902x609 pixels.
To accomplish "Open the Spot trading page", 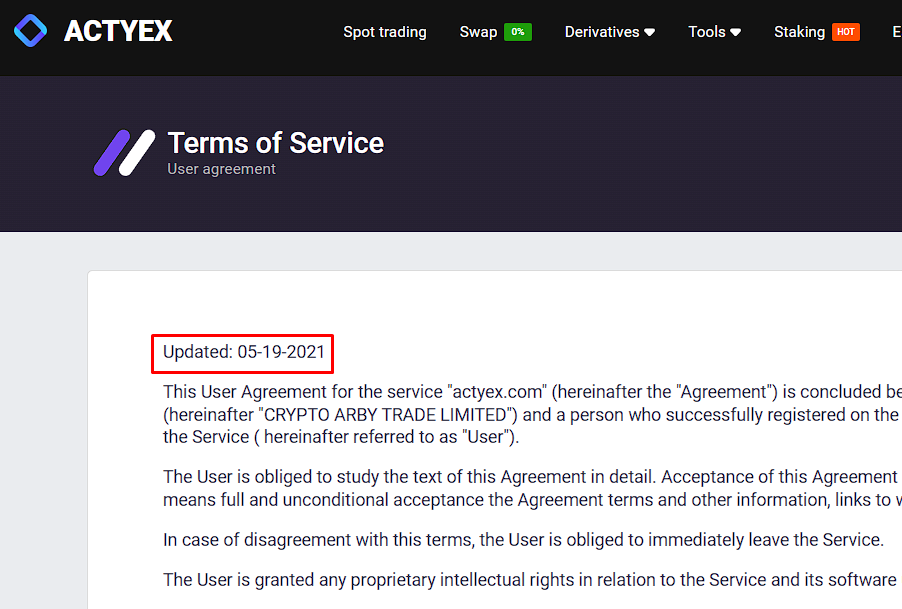I will [385, 32].
